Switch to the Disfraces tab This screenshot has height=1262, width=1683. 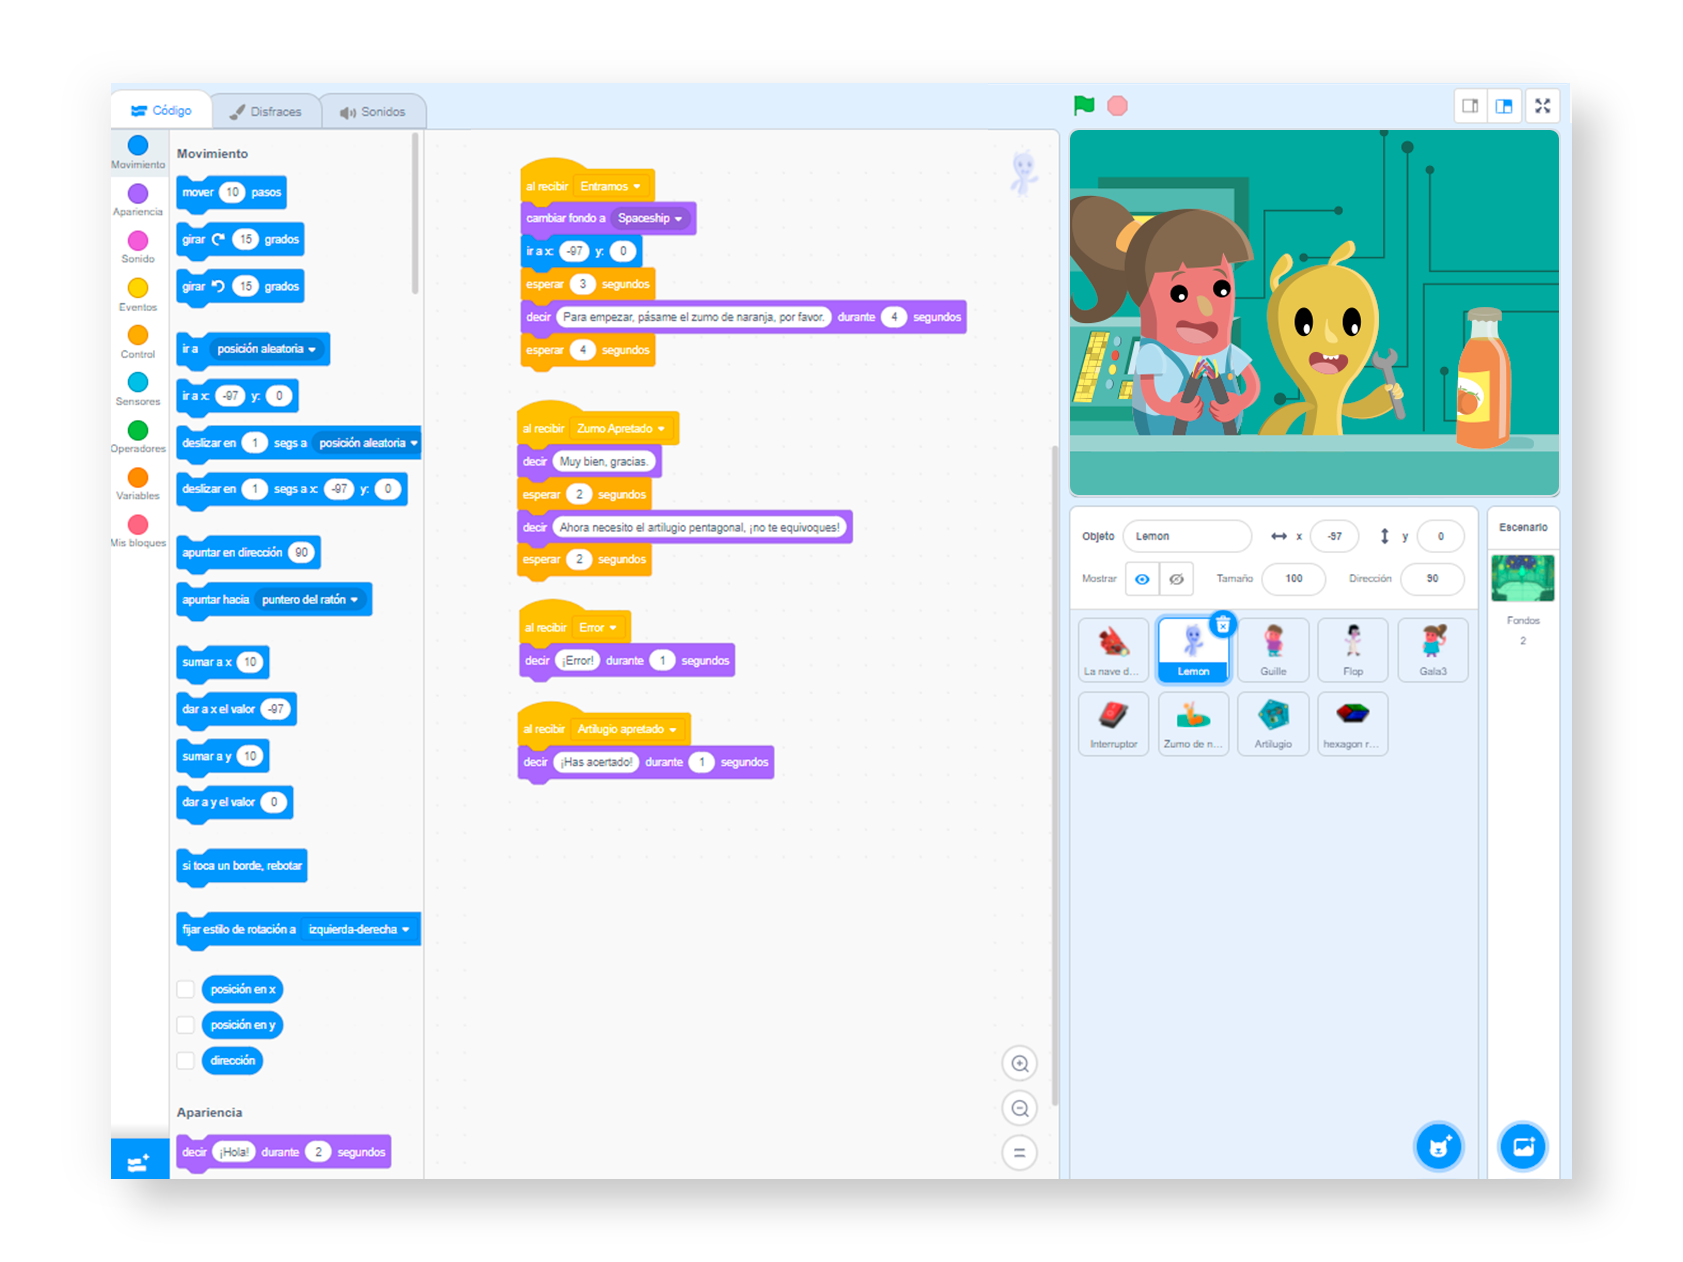coord(267,111)
